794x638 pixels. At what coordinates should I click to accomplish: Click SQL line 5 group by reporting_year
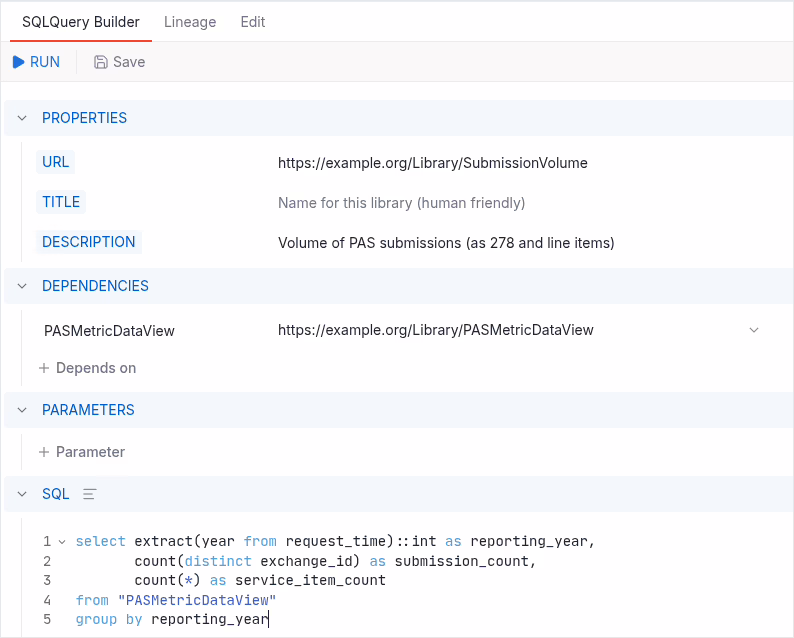[172, 619]
